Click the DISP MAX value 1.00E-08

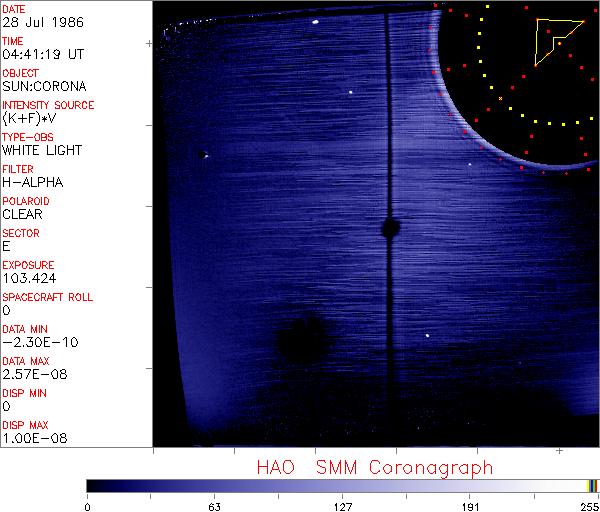[33, 438]
